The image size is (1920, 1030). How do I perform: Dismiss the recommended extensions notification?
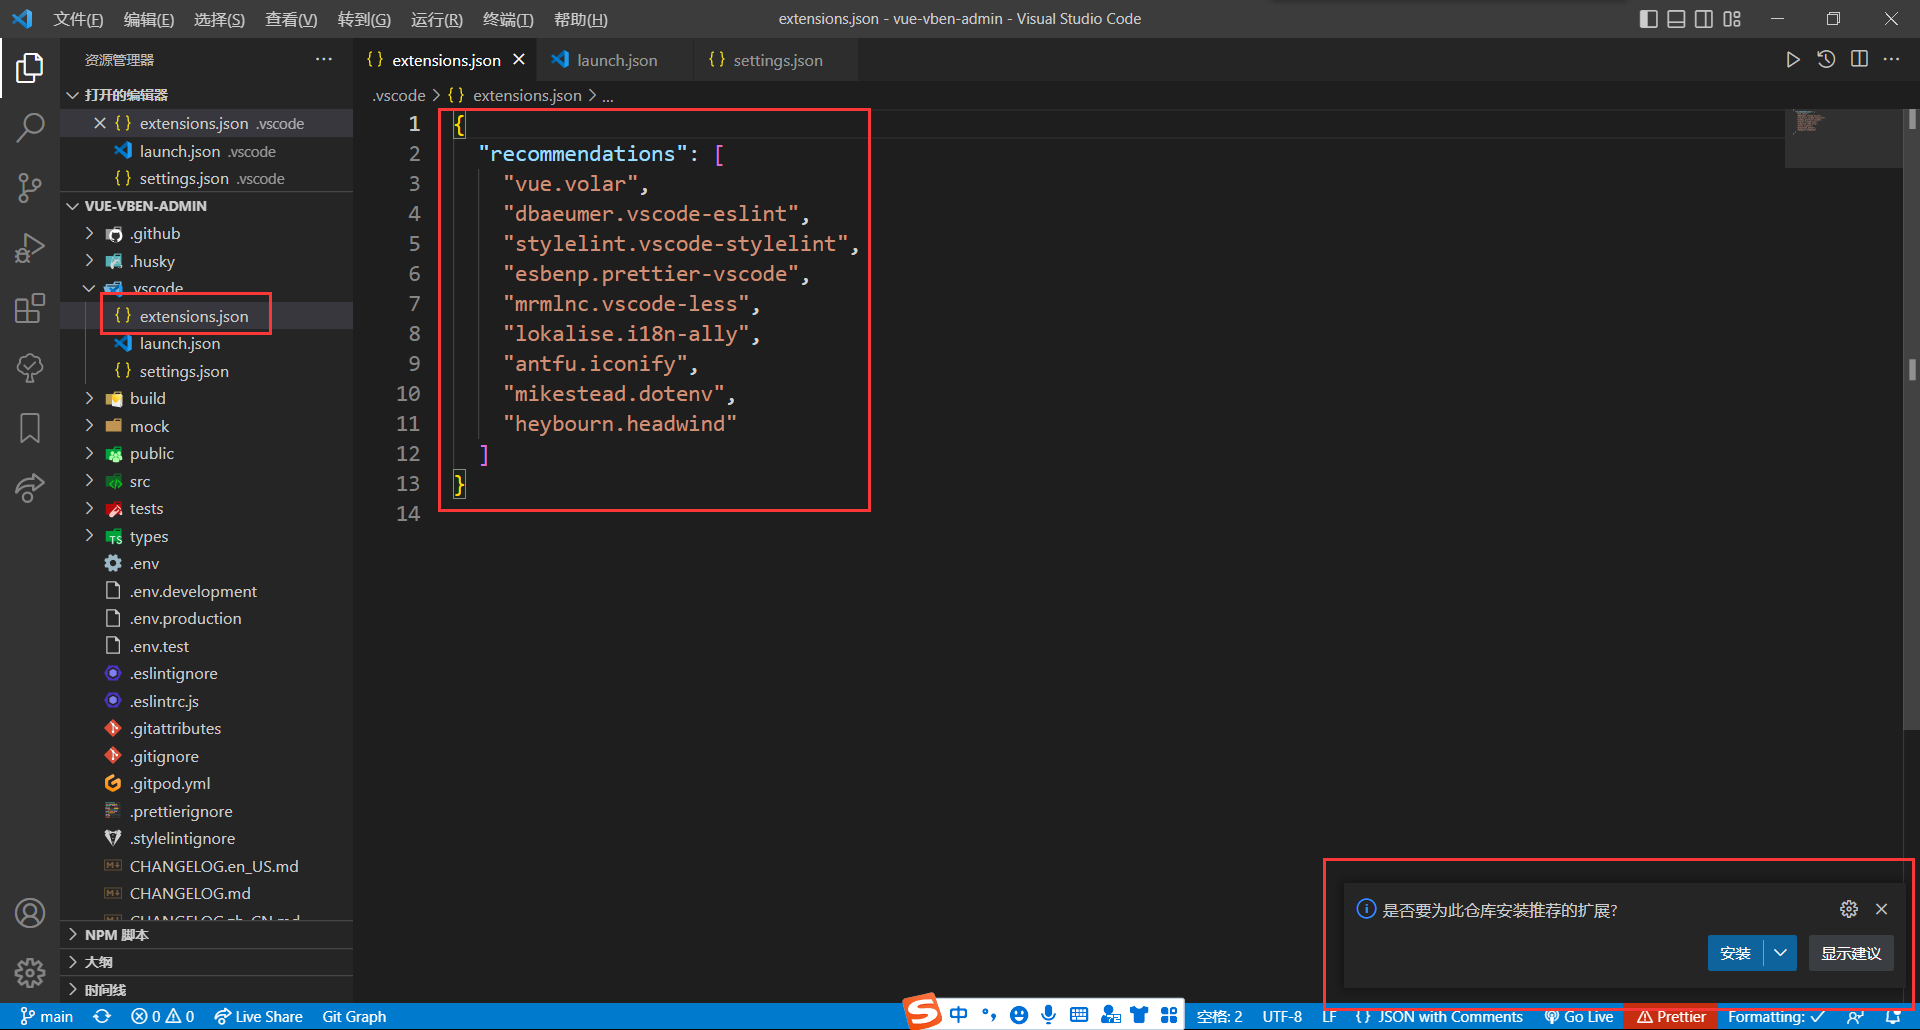(x=1881, y=909)
